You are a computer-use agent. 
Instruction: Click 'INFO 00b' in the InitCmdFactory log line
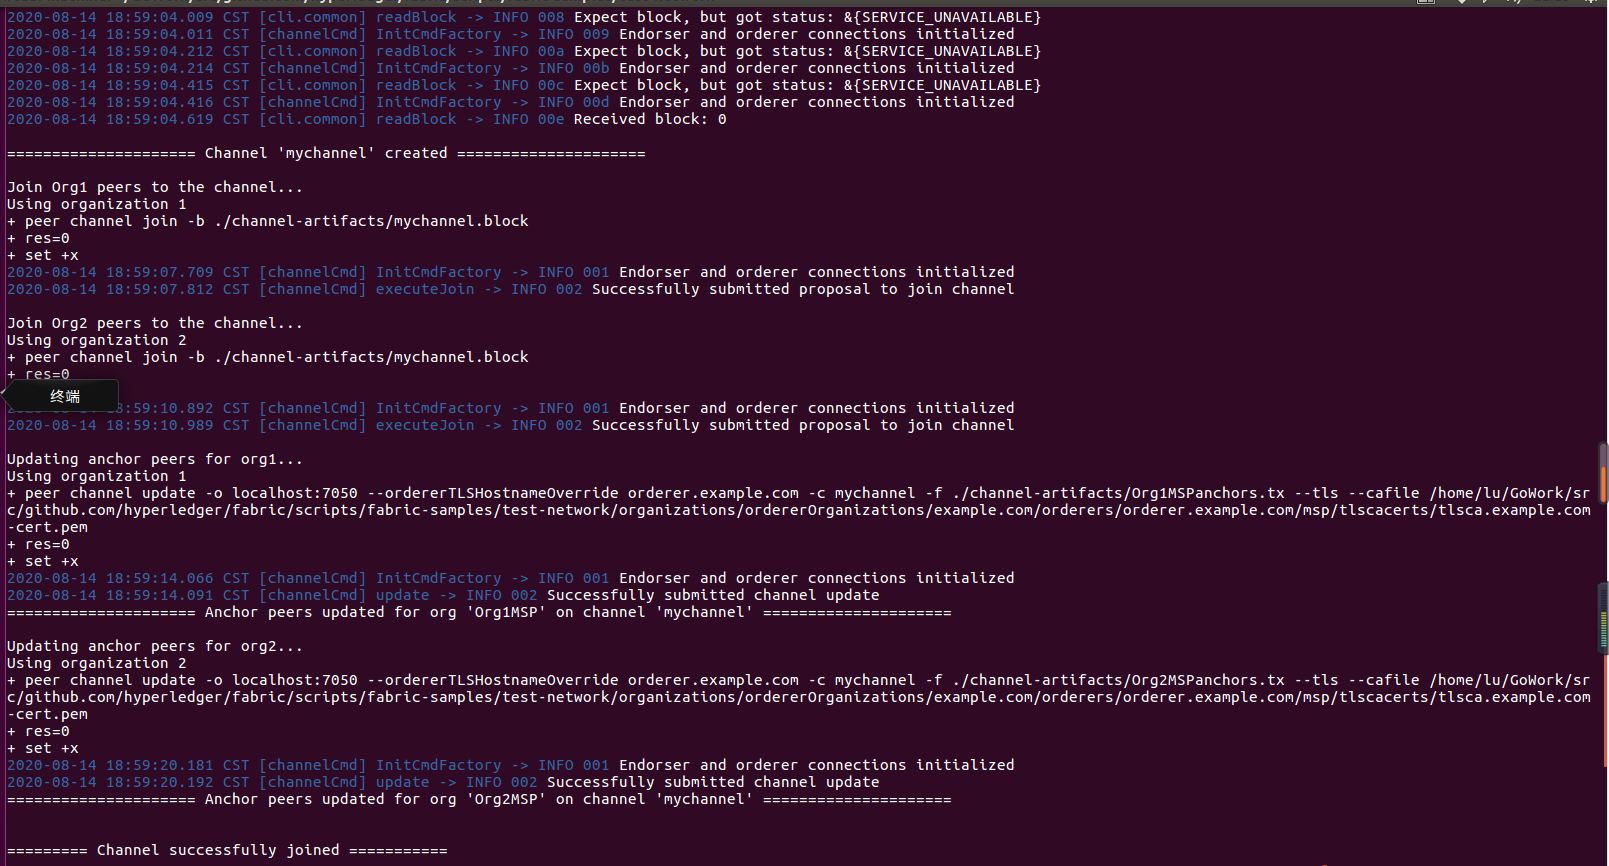(x=574, y=68)
